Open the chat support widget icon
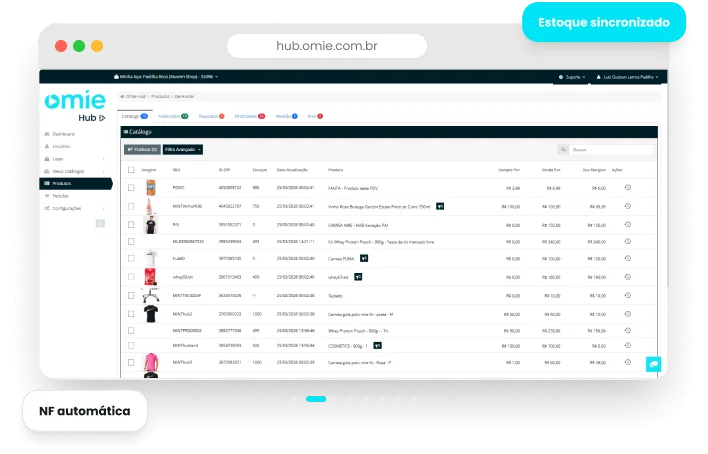Screen dimensions: 708x454 pyautogui.click(x=652, y=365)
